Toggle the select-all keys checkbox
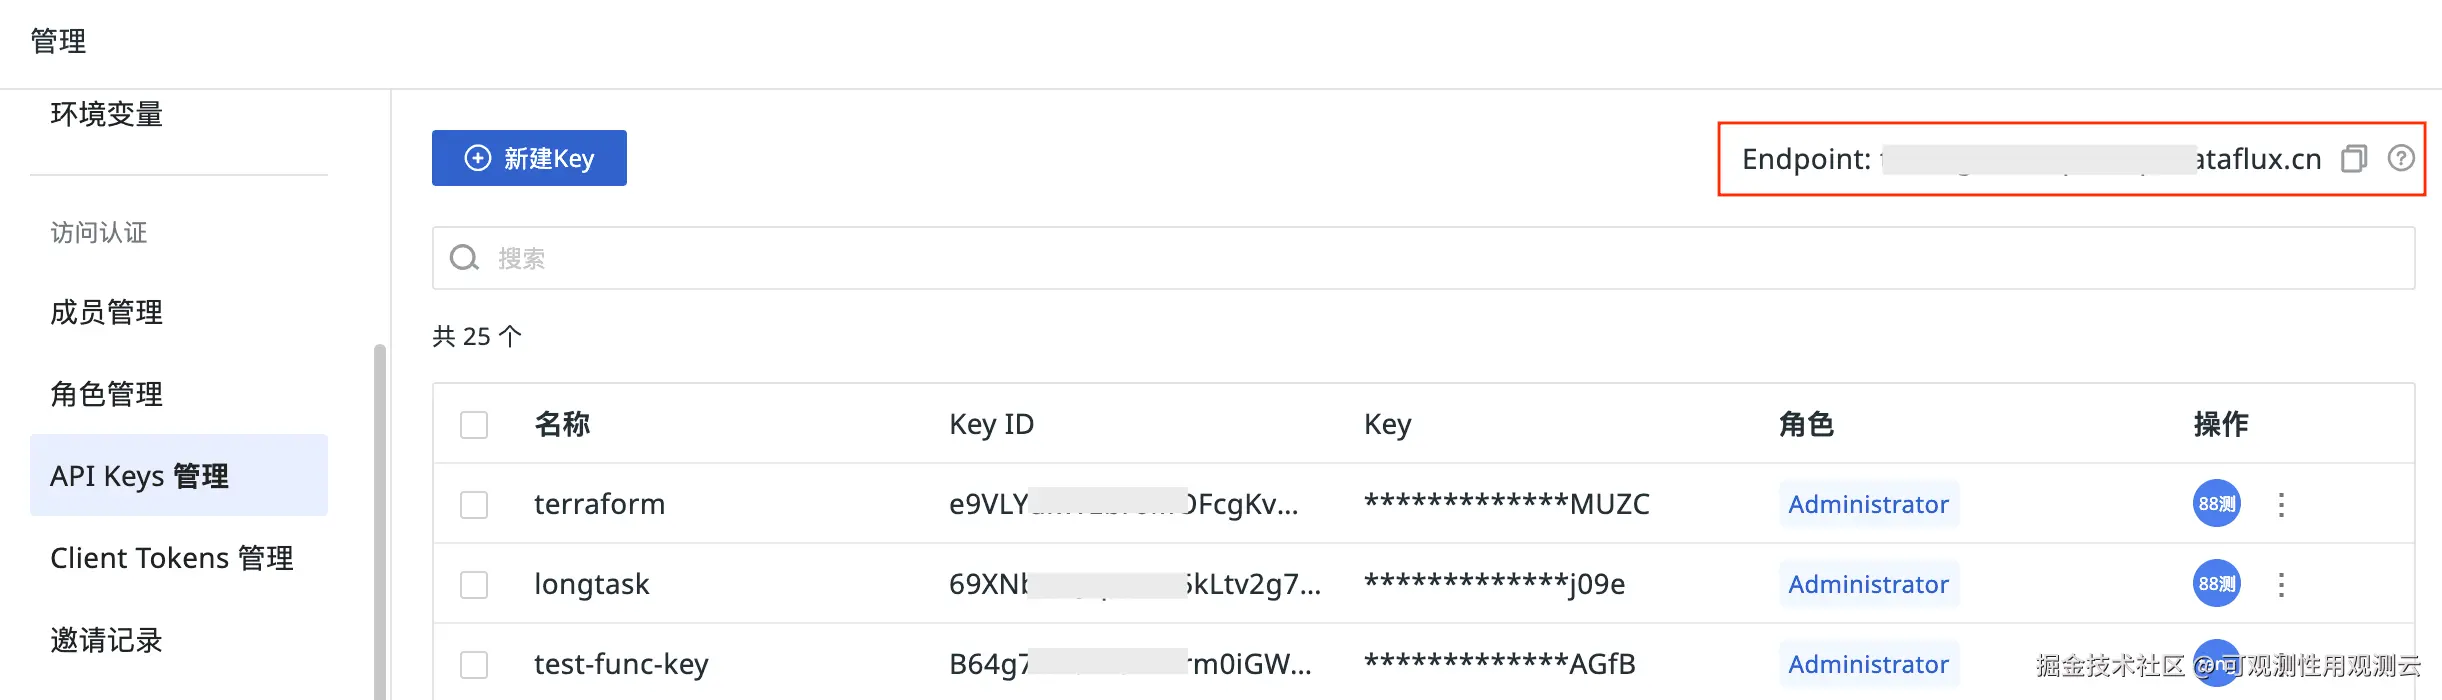 474,425
